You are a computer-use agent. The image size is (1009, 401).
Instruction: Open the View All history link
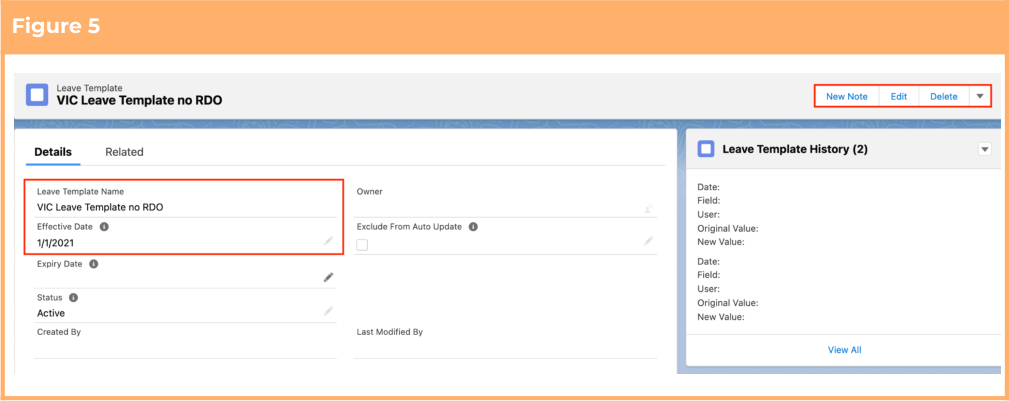pos(844,350)
